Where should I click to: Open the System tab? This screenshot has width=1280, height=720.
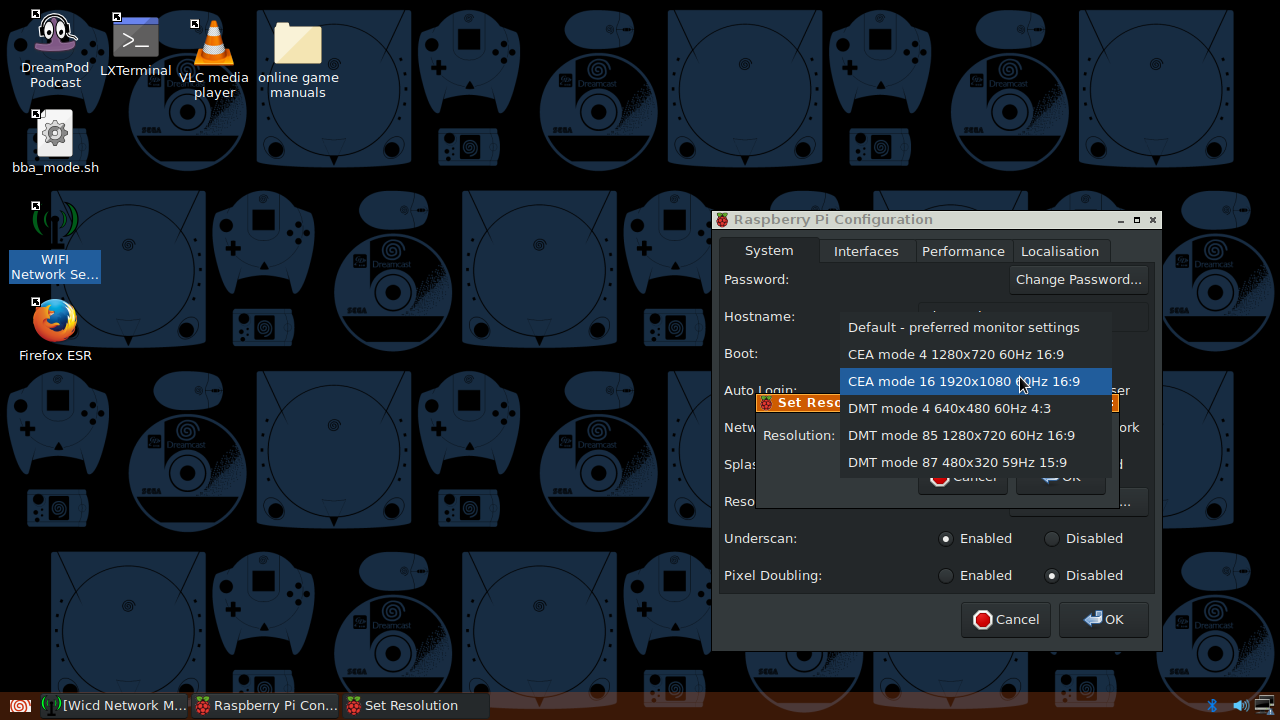769,250
